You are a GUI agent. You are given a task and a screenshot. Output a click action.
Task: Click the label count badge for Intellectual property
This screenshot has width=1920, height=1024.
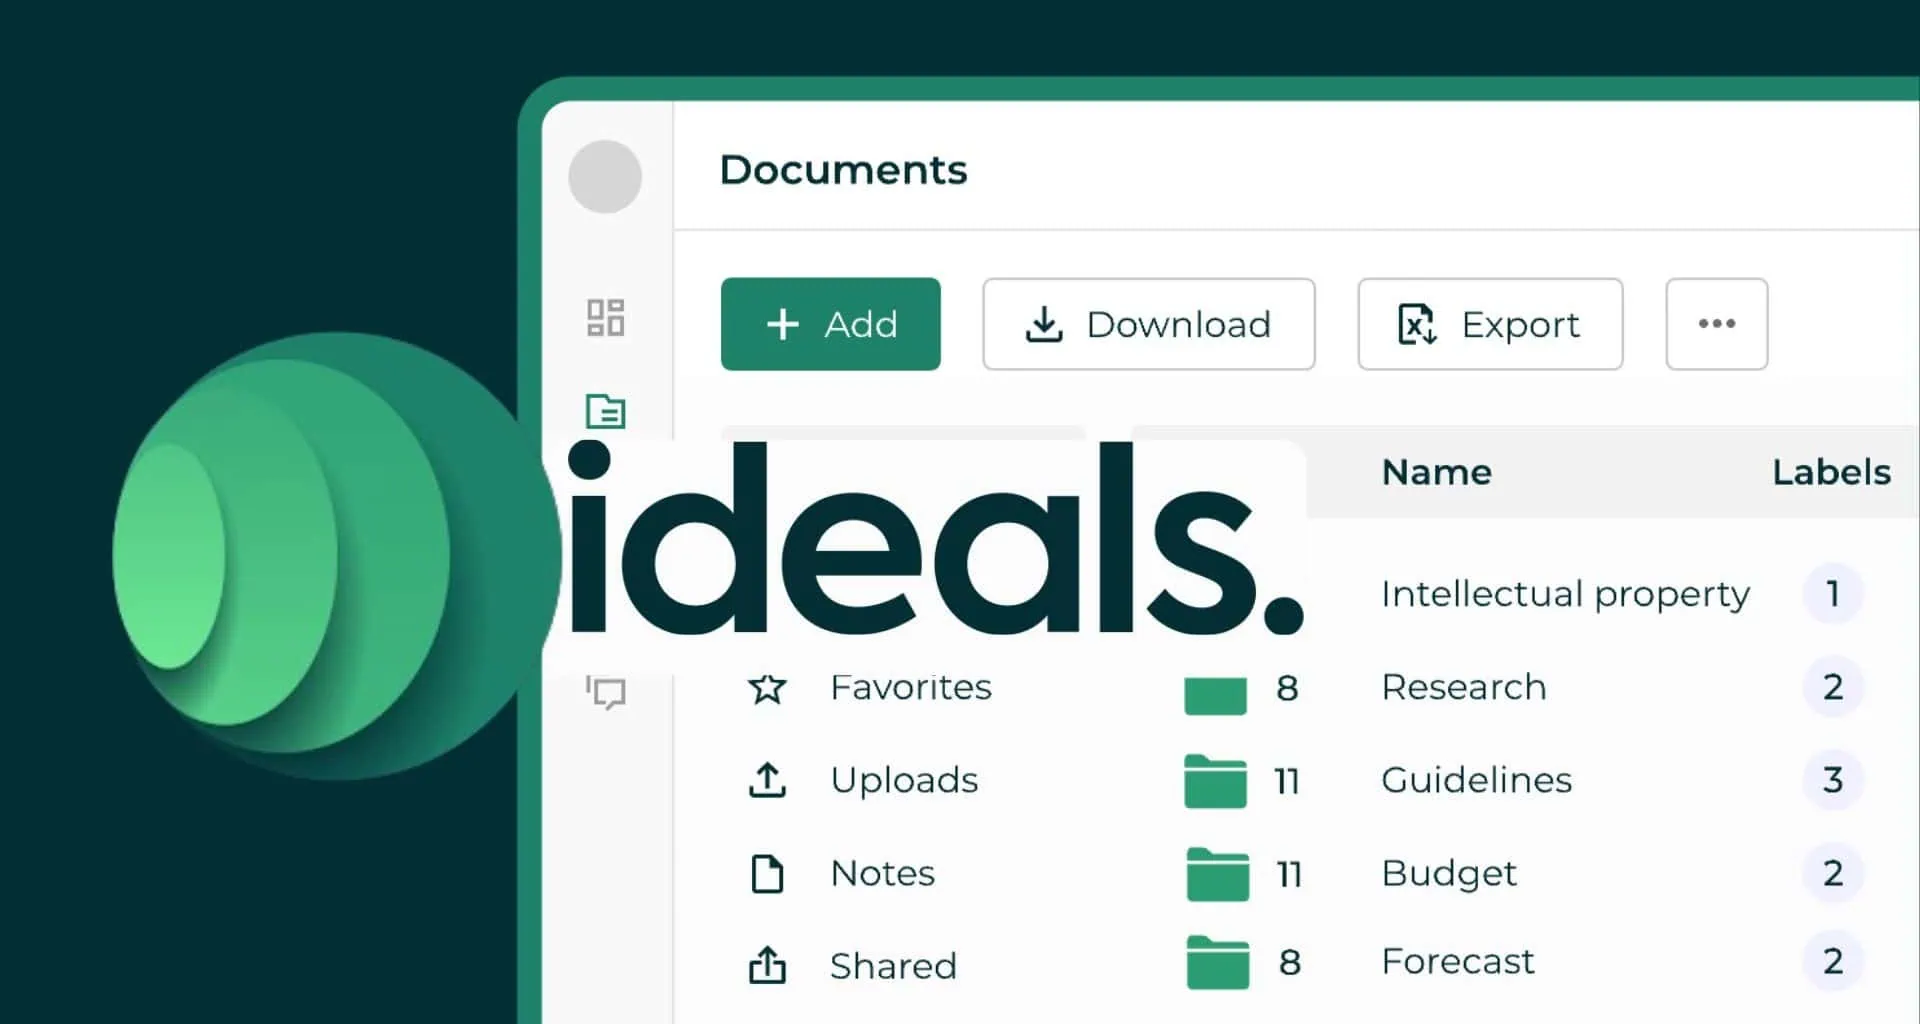tap(1832, 594)
